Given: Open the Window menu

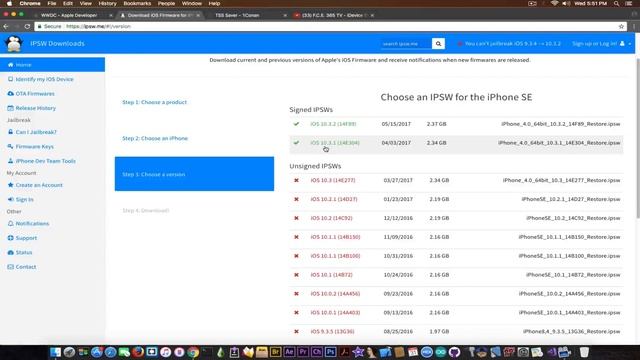Looking at the screenshot, I should 191,3.
